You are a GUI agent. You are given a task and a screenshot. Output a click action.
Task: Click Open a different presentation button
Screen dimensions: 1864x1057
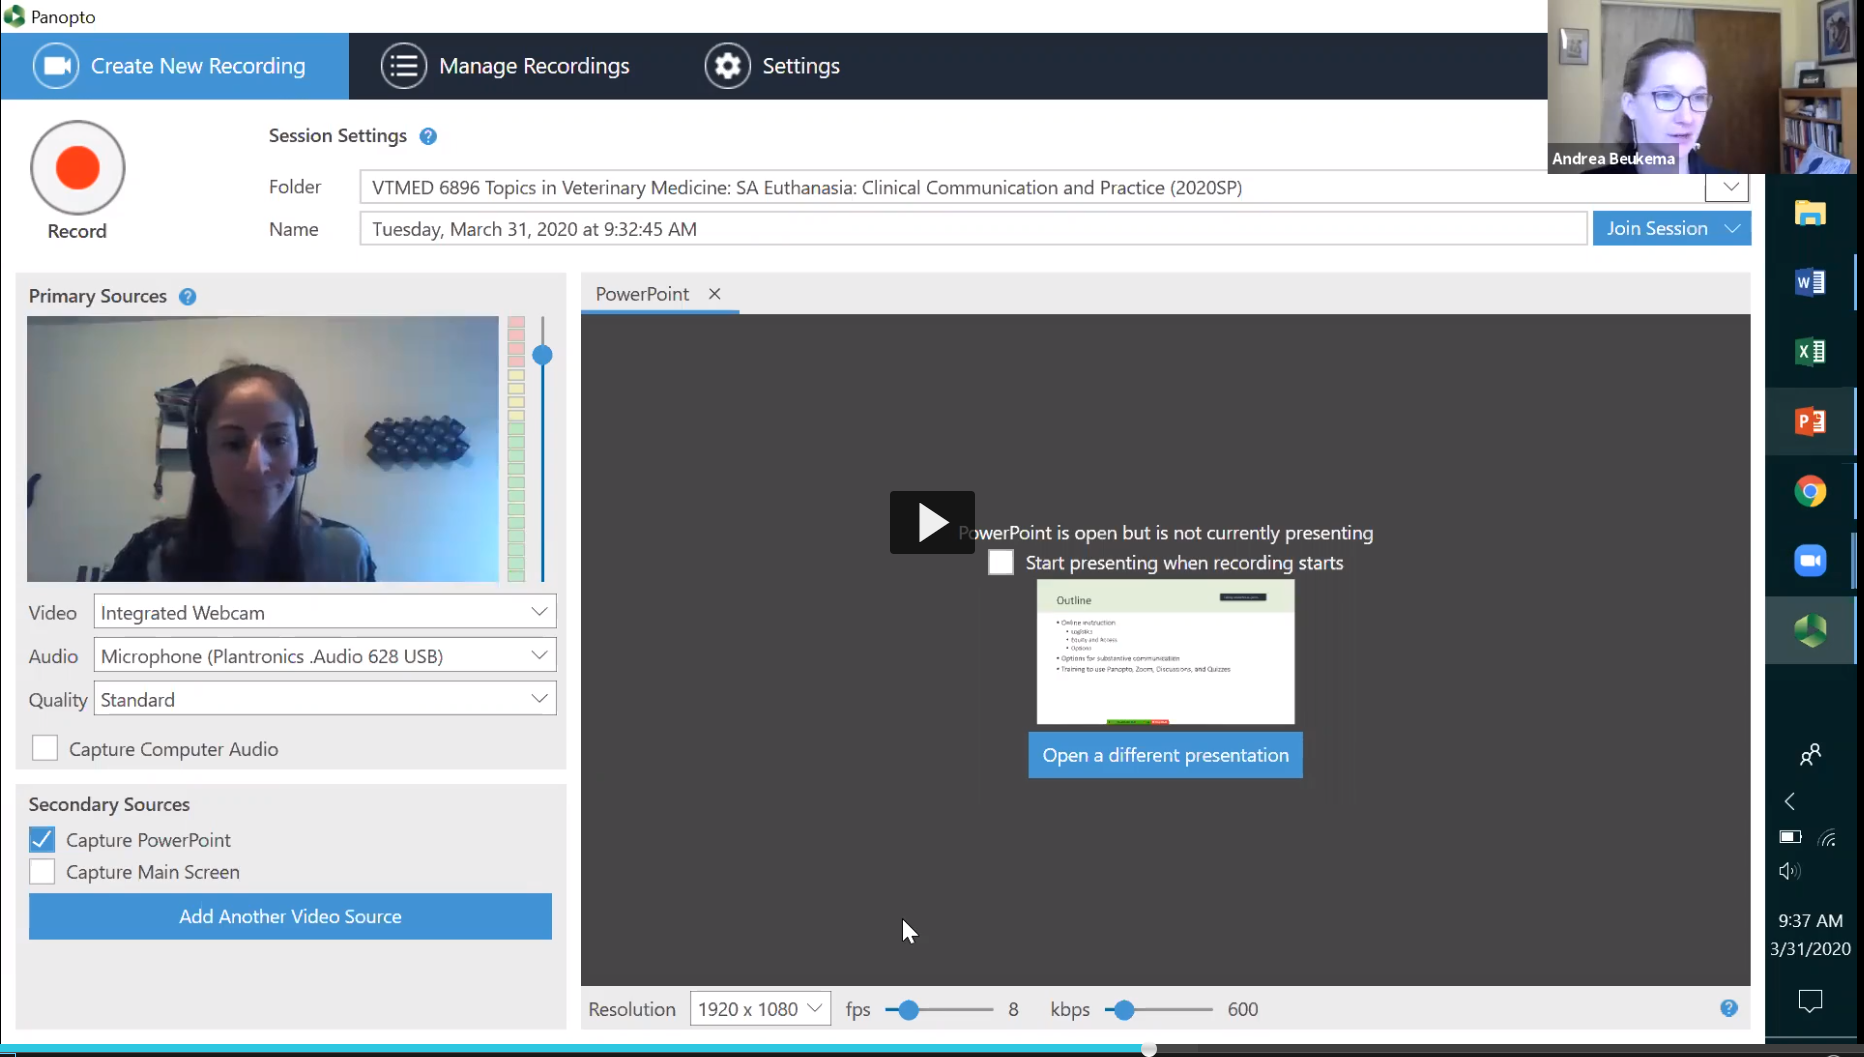tap(1165, 755)
